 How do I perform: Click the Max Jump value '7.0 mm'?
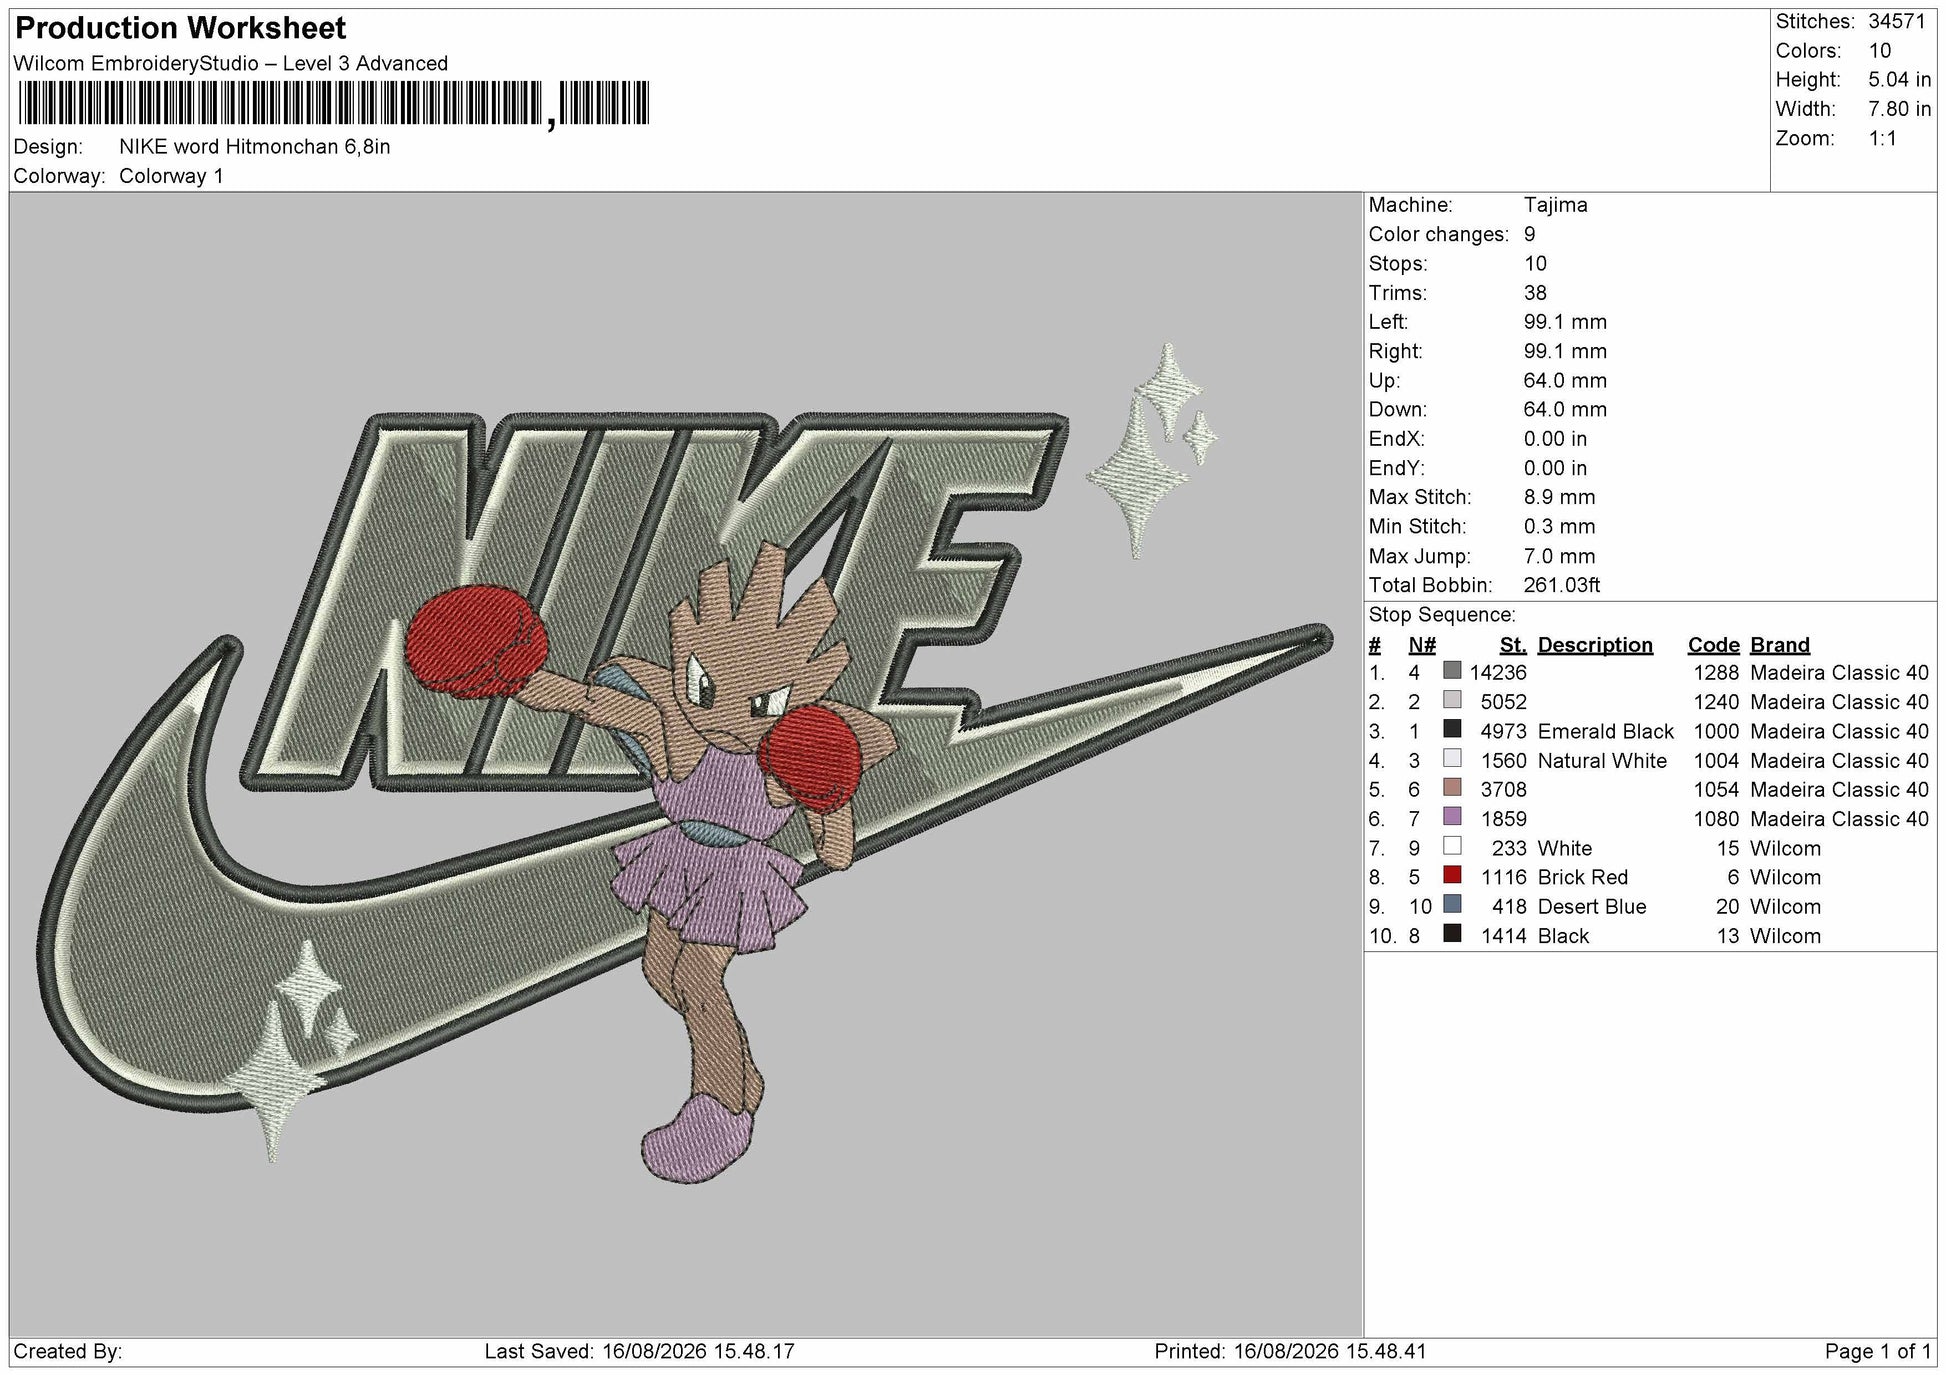tap(1559, 556)
